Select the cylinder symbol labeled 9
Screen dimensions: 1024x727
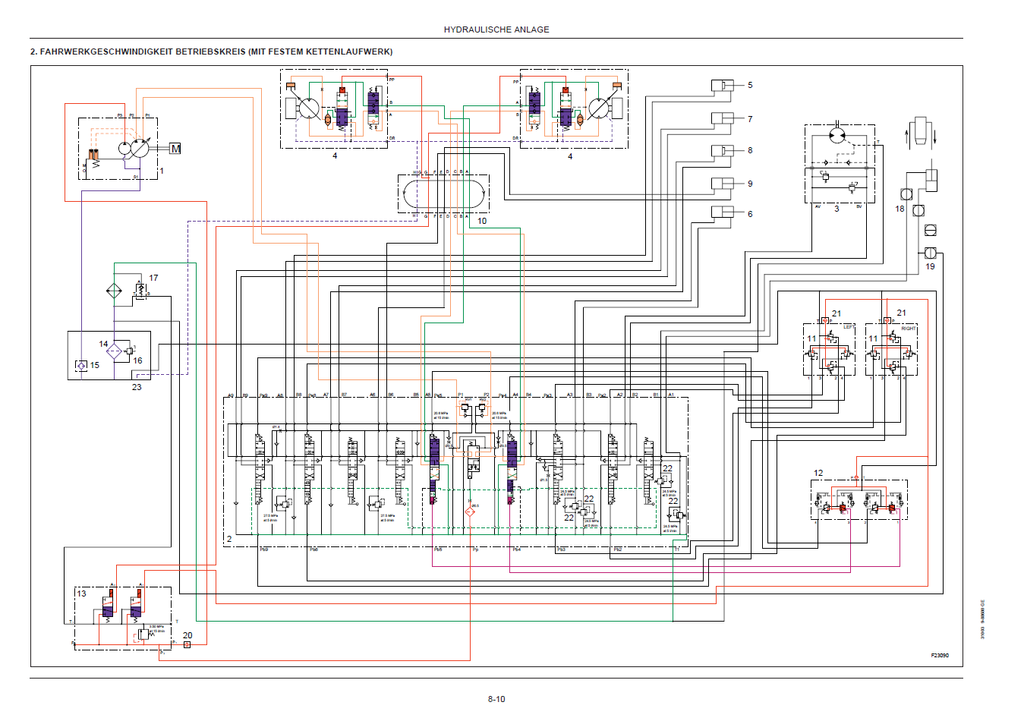[722, 184]
